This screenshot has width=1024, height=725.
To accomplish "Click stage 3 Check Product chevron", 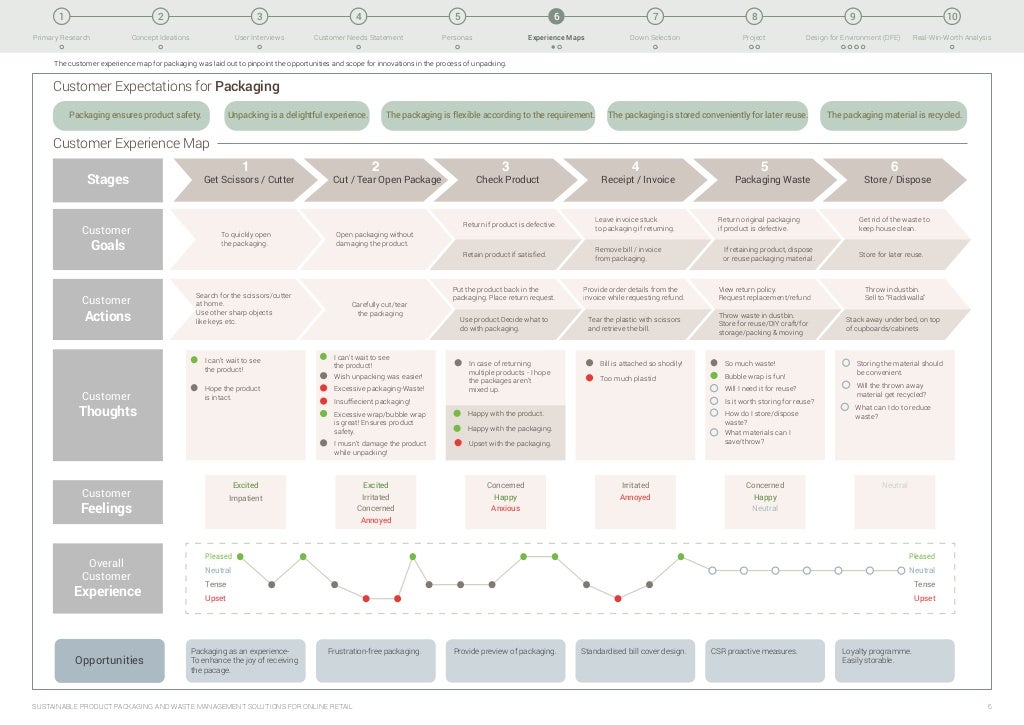I will 507,180.
